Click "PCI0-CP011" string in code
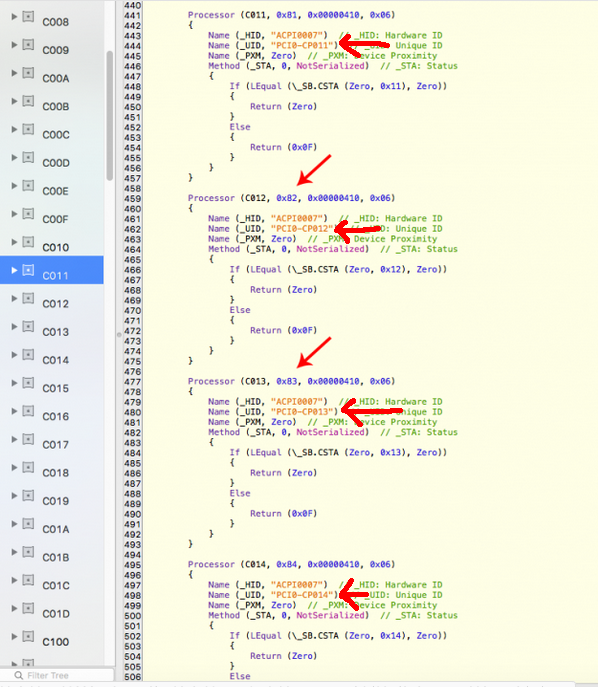 pyautogui.click(x=302, y=46)
